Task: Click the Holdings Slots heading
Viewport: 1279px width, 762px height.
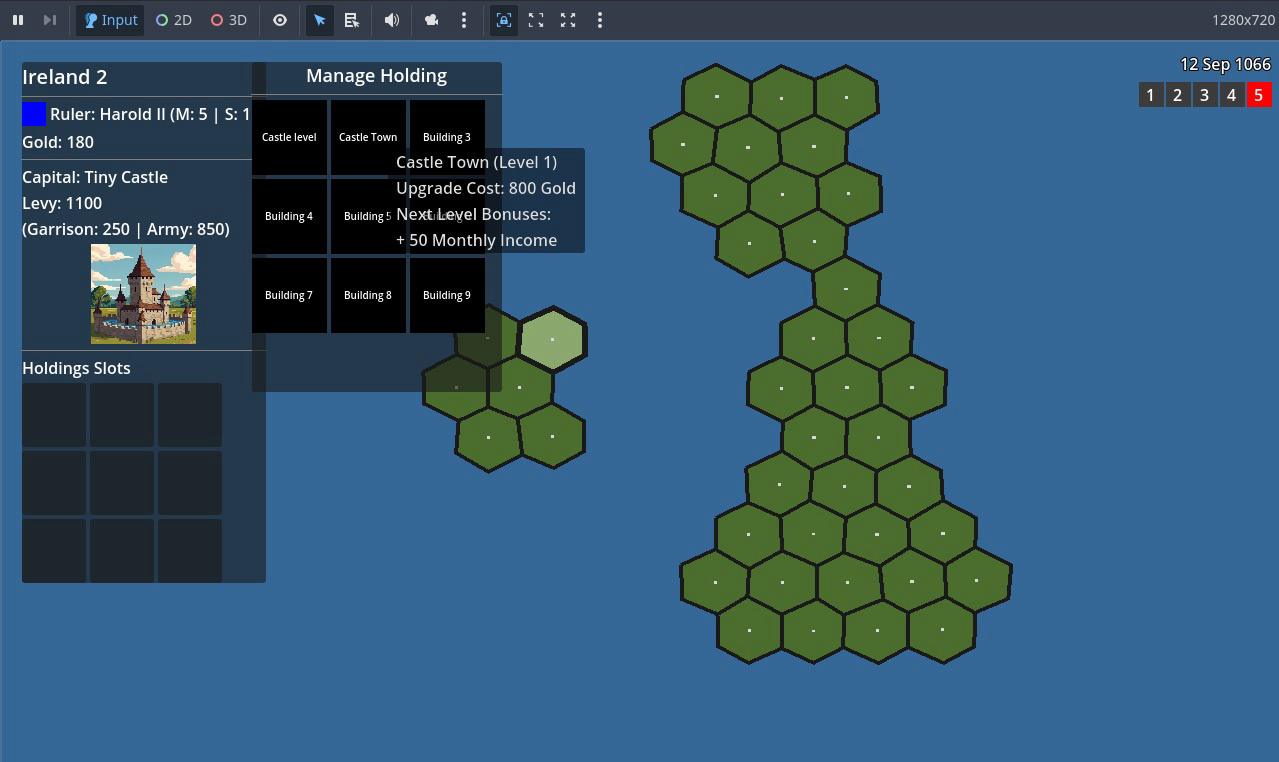Action: click(x=76, y=368)
